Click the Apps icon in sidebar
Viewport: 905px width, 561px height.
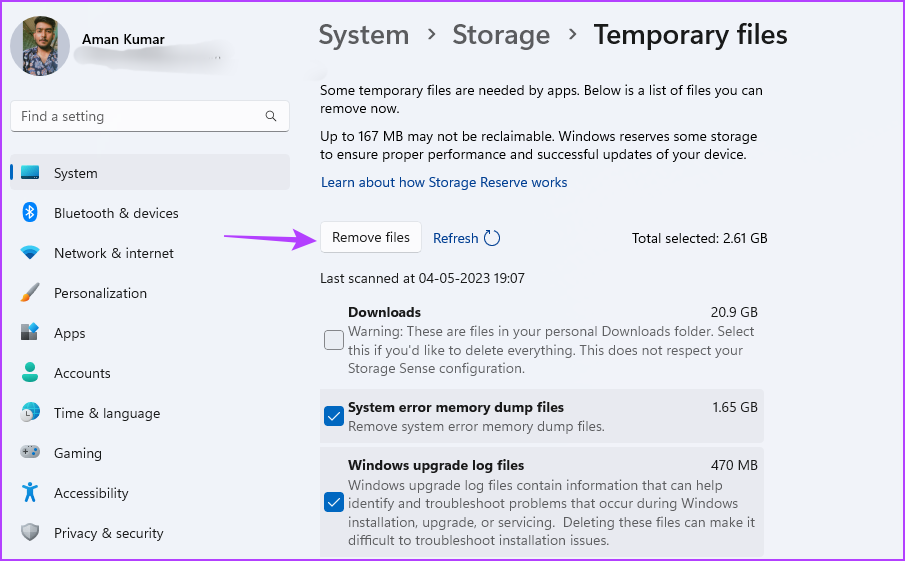[x=30, y=332]
